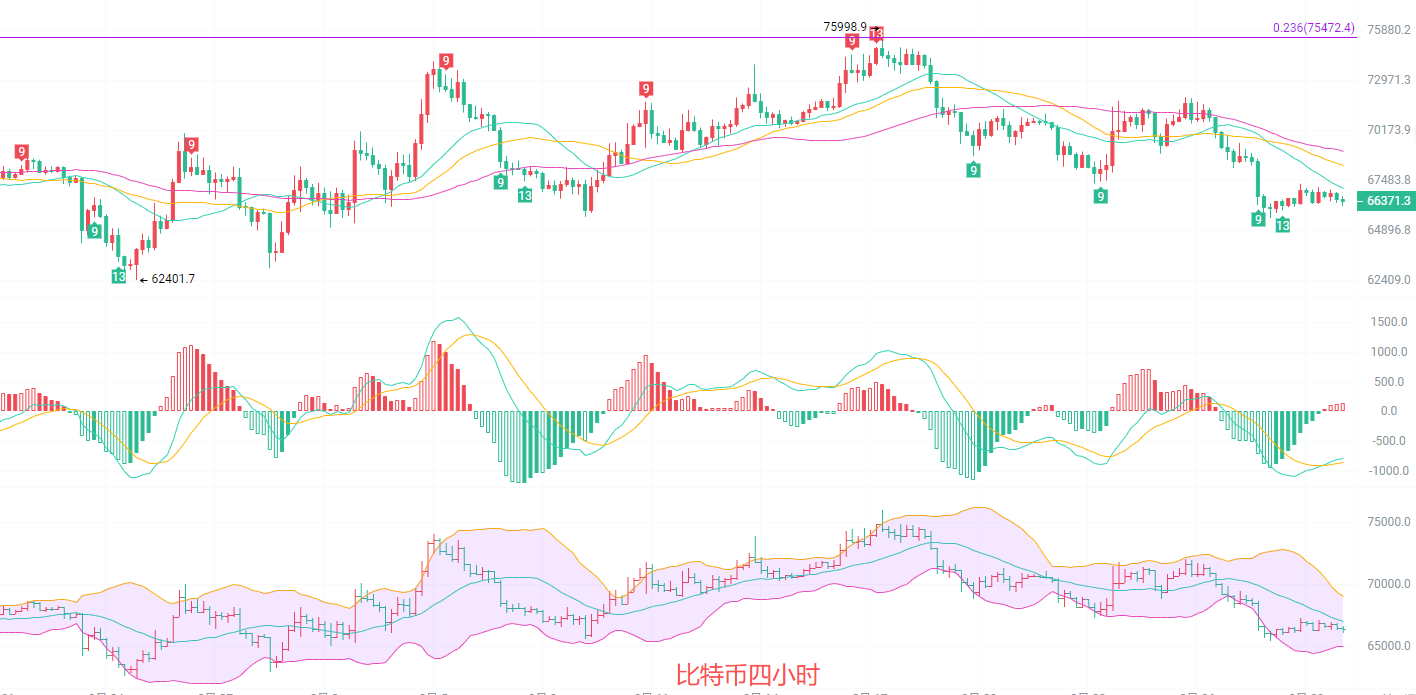Select the 65000.0 label on the Bollinger axis
The image size is (1416, 695).
pyautogui.click(x=1388, y=646)
